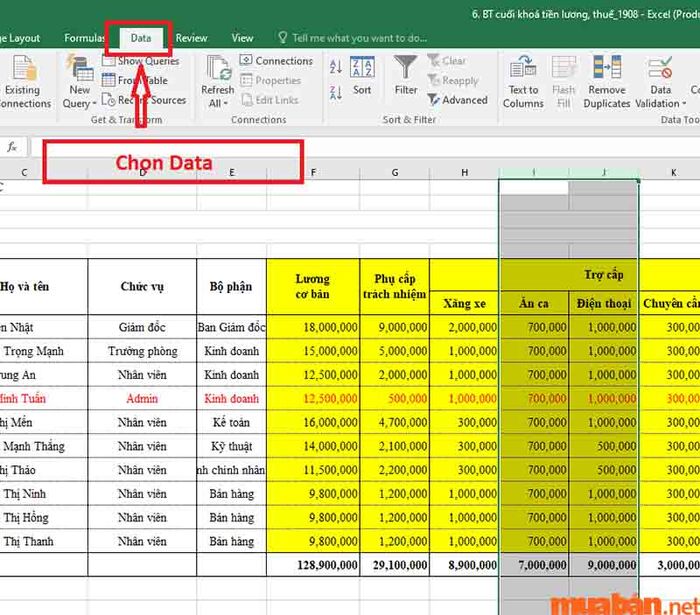The height and width of the screenshot is (615, 700).
Task: Click the New Query icon
Action: click(x=80, y=68)
